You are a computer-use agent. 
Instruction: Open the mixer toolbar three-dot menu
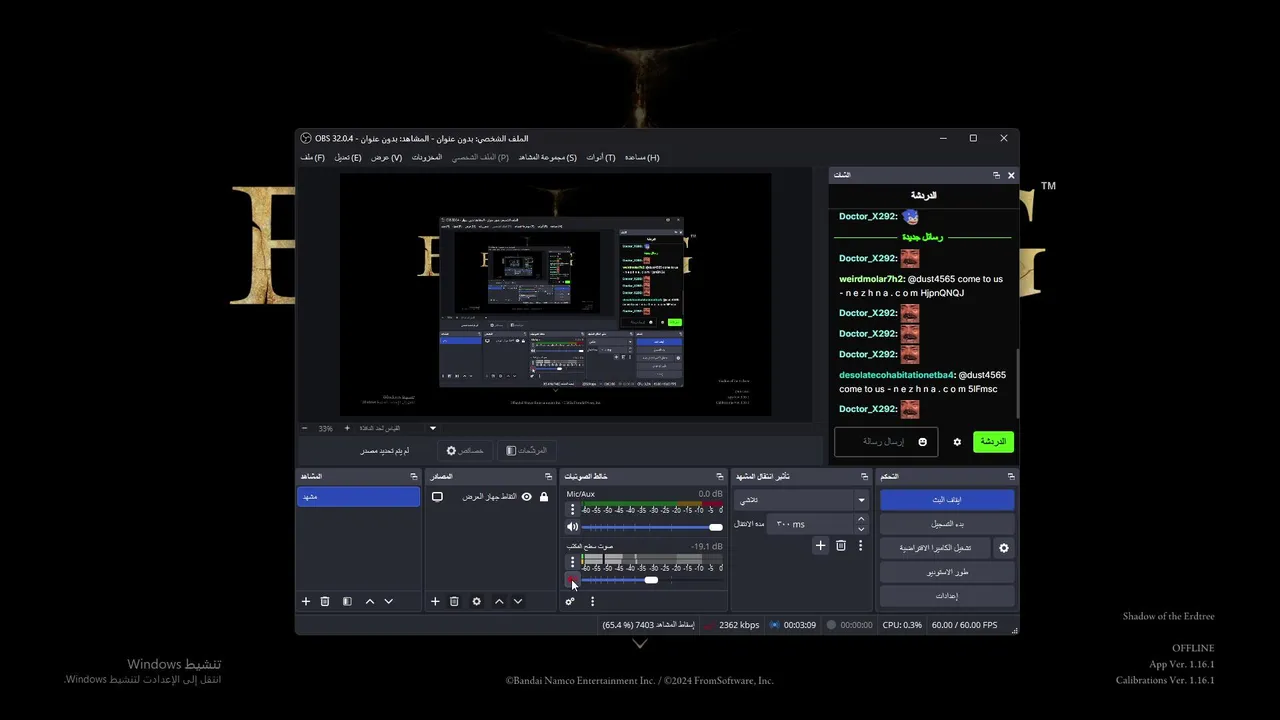(x=592, y=601)
